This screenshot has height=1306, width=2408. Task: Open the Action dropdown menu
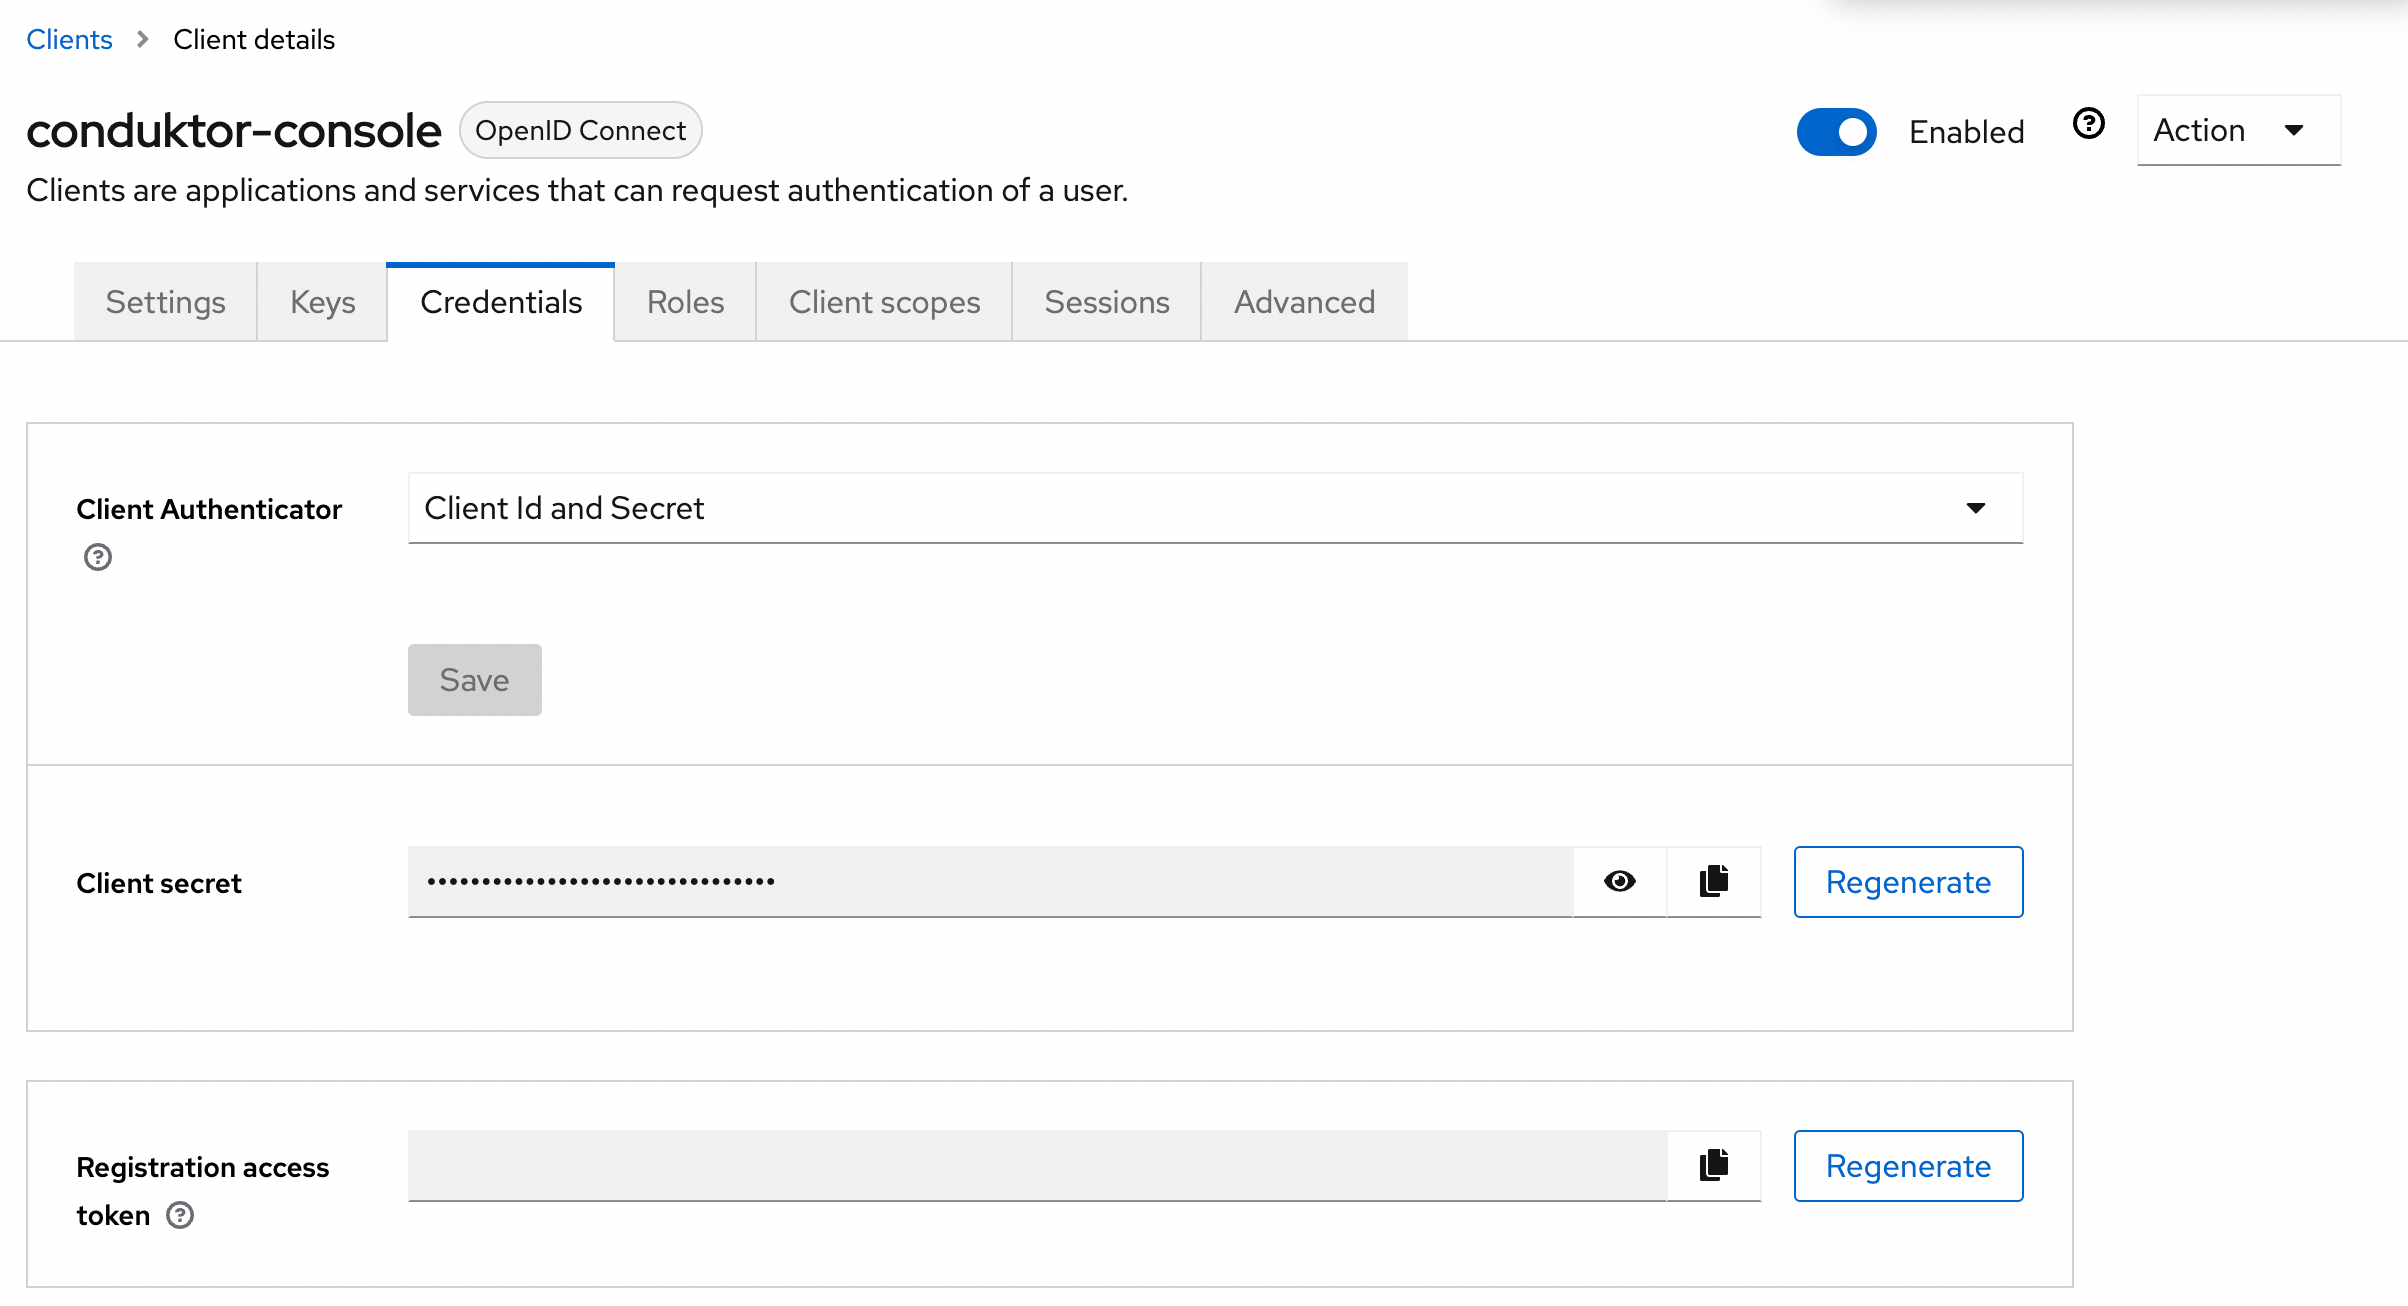[x=2238, y=130]
